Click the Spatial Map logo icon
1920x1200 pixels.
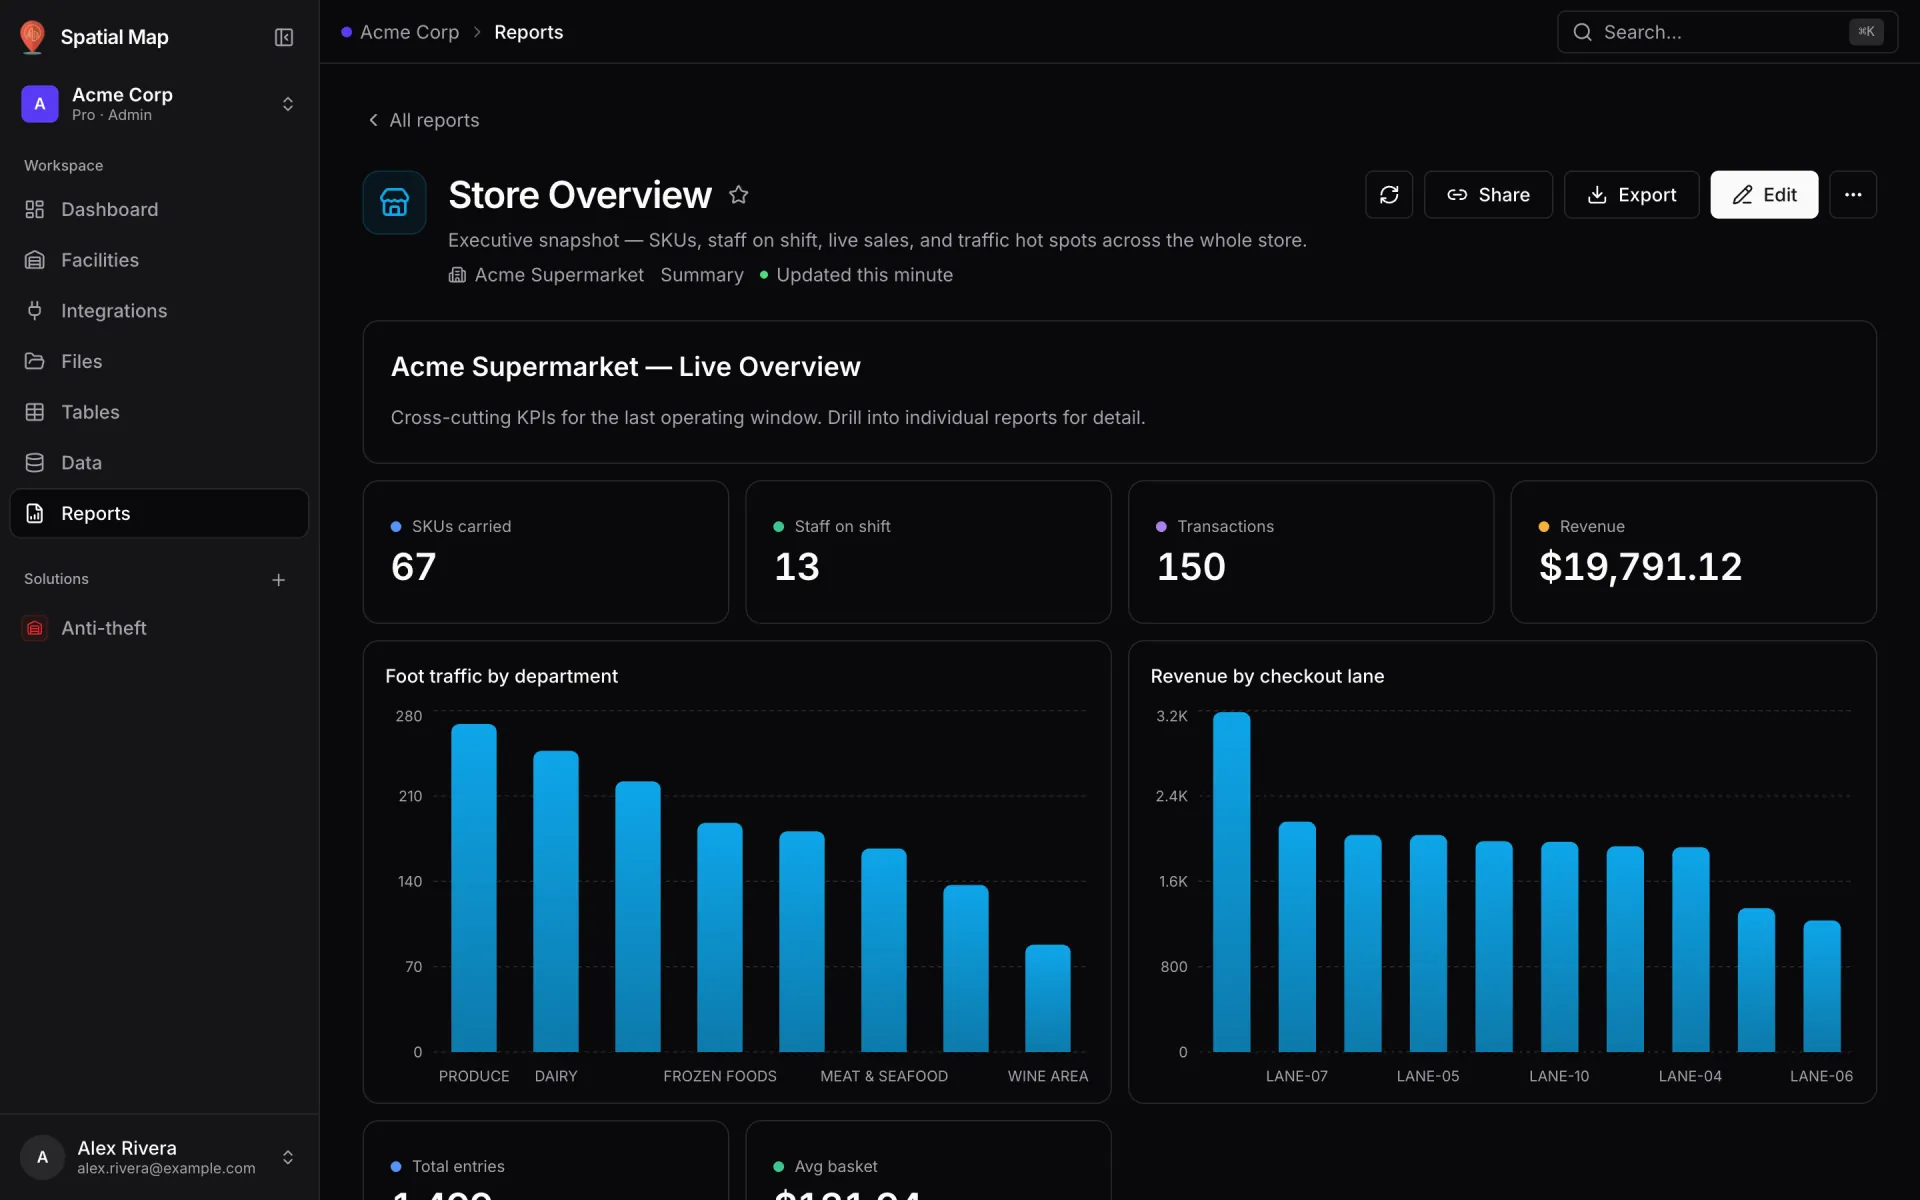pos(32,37)
